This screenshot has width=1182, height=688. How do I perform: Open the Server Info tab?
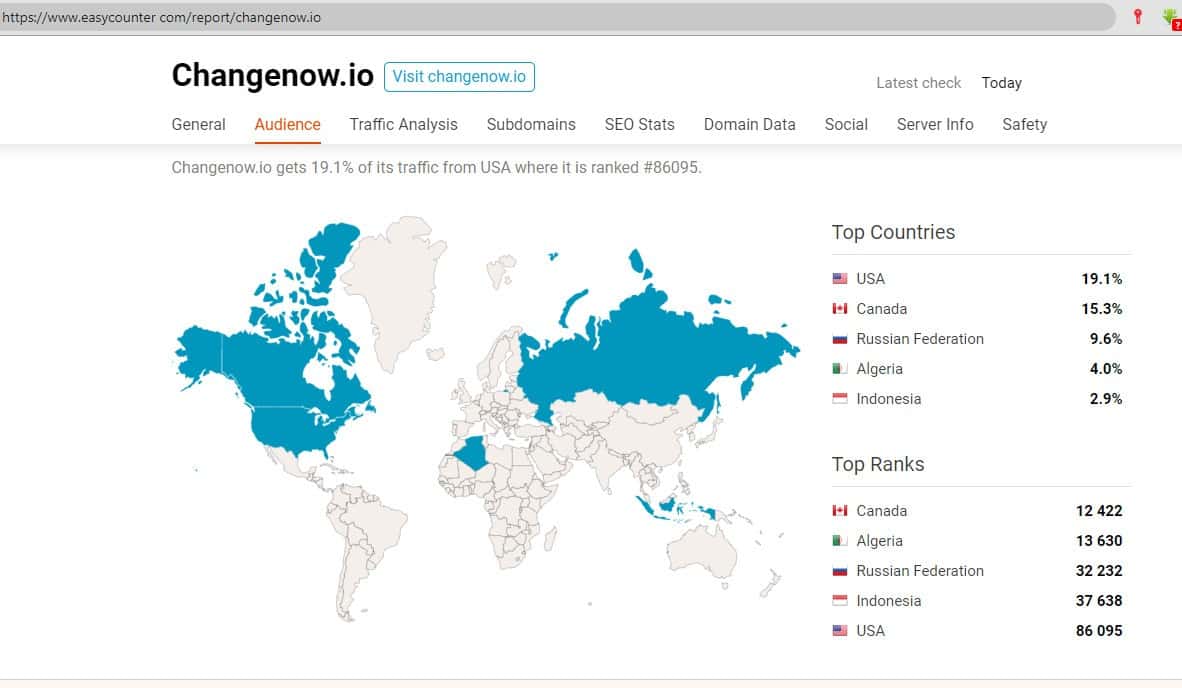tap(934, 125)
